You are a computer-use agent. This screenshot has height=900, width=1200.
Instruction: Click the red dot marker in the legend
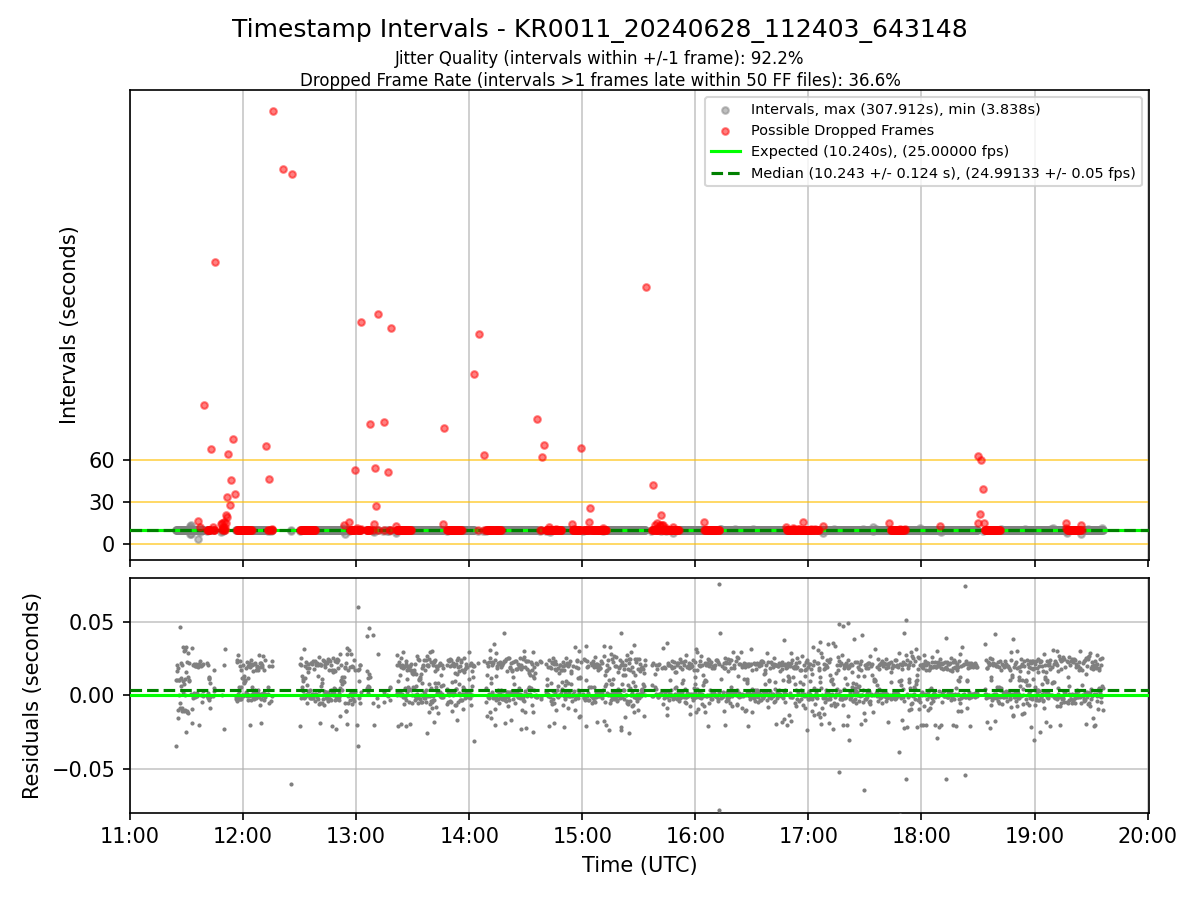tap(726, 131)
